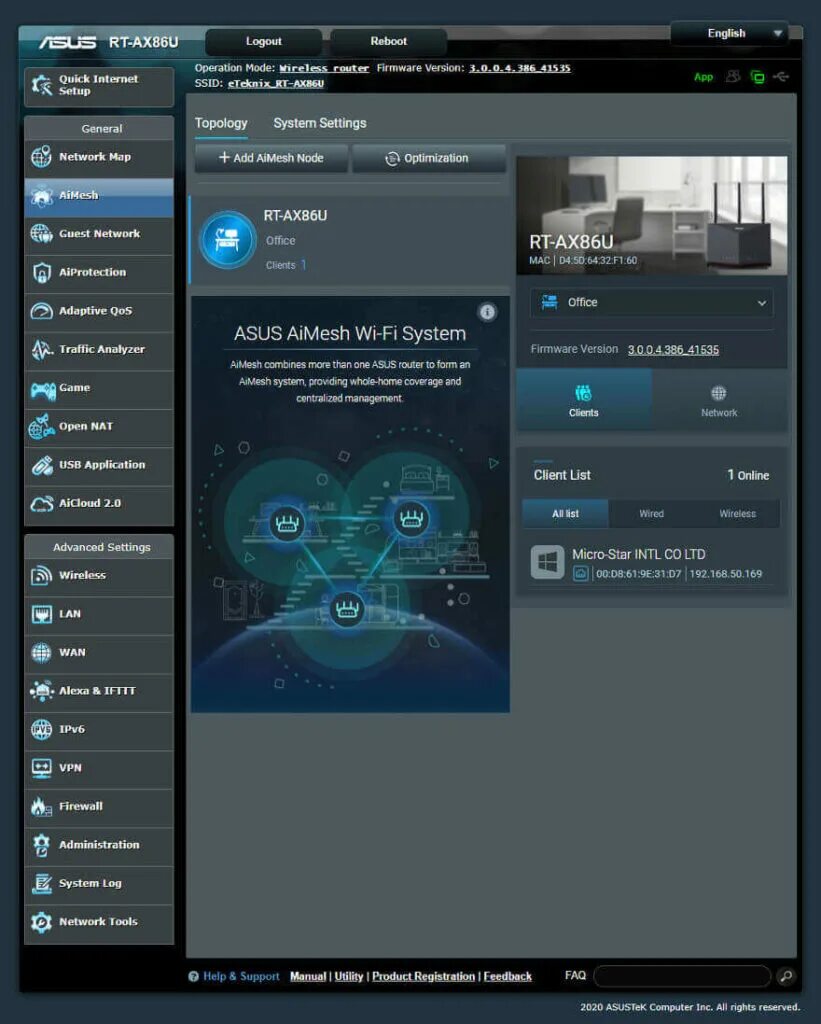Screen dimensions: 821x1024
Task: Click Add AiMesh Node button
Action: pos(271,158)
